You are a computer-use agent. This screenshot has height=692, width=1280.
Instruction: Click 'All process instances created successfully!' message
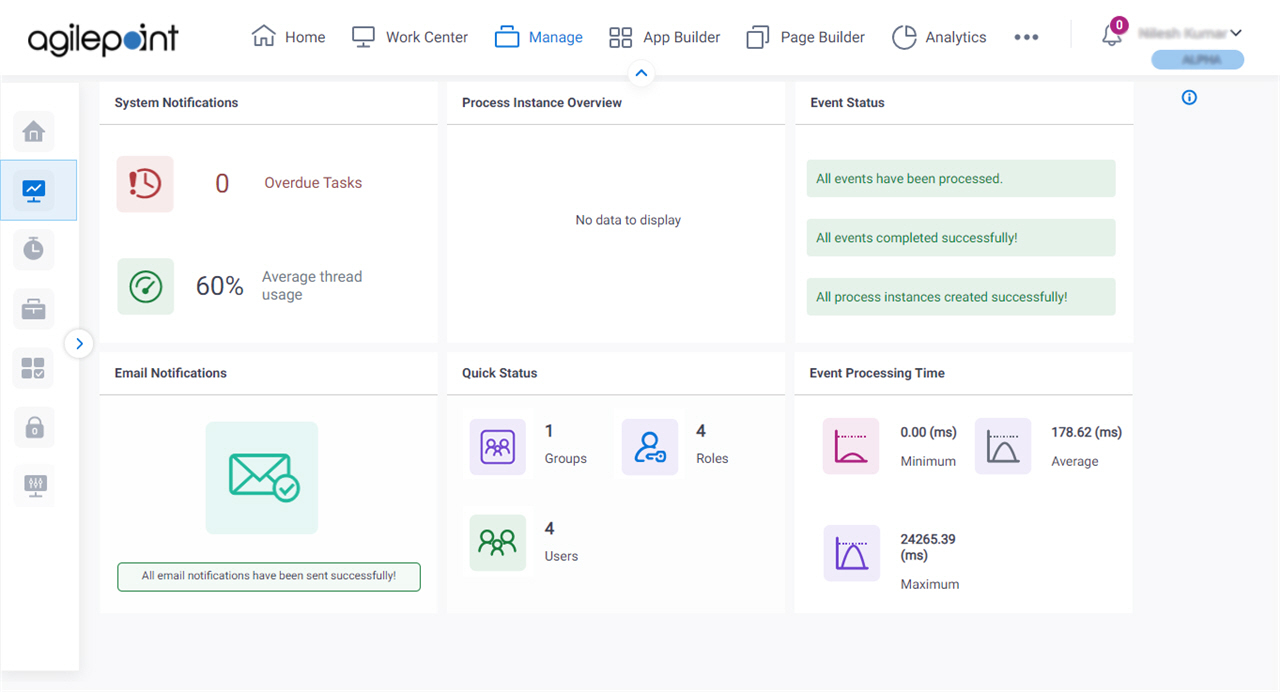(961, 297)
